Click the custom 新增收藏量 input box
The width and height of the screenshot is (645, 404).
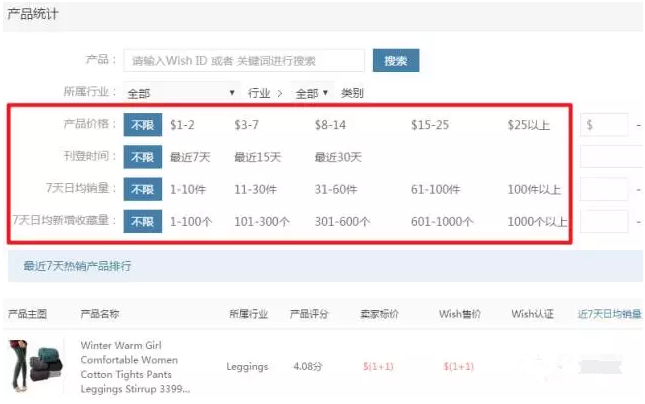(604, 221)
